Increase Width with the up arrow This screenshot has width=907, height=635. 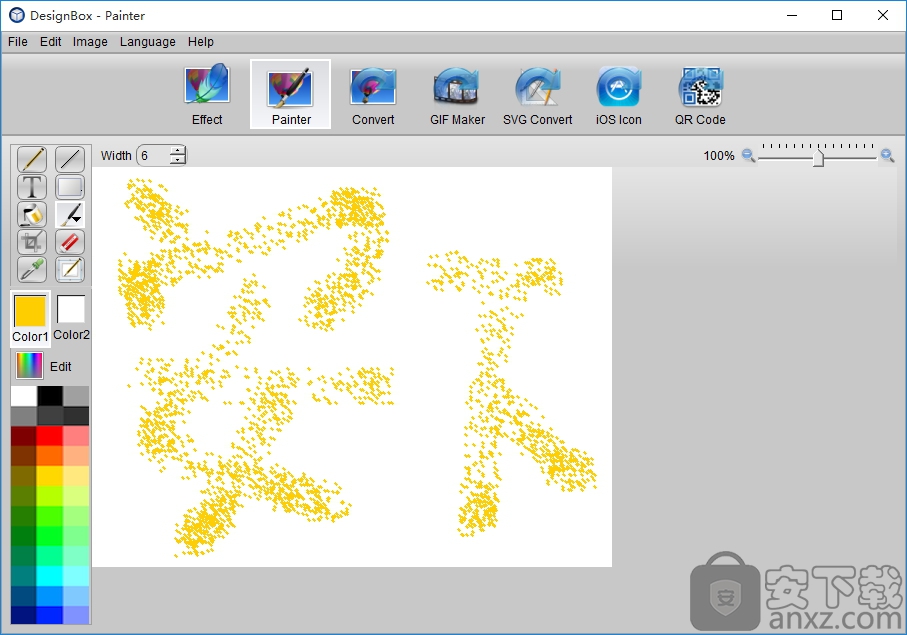click(x=178, y=151)
